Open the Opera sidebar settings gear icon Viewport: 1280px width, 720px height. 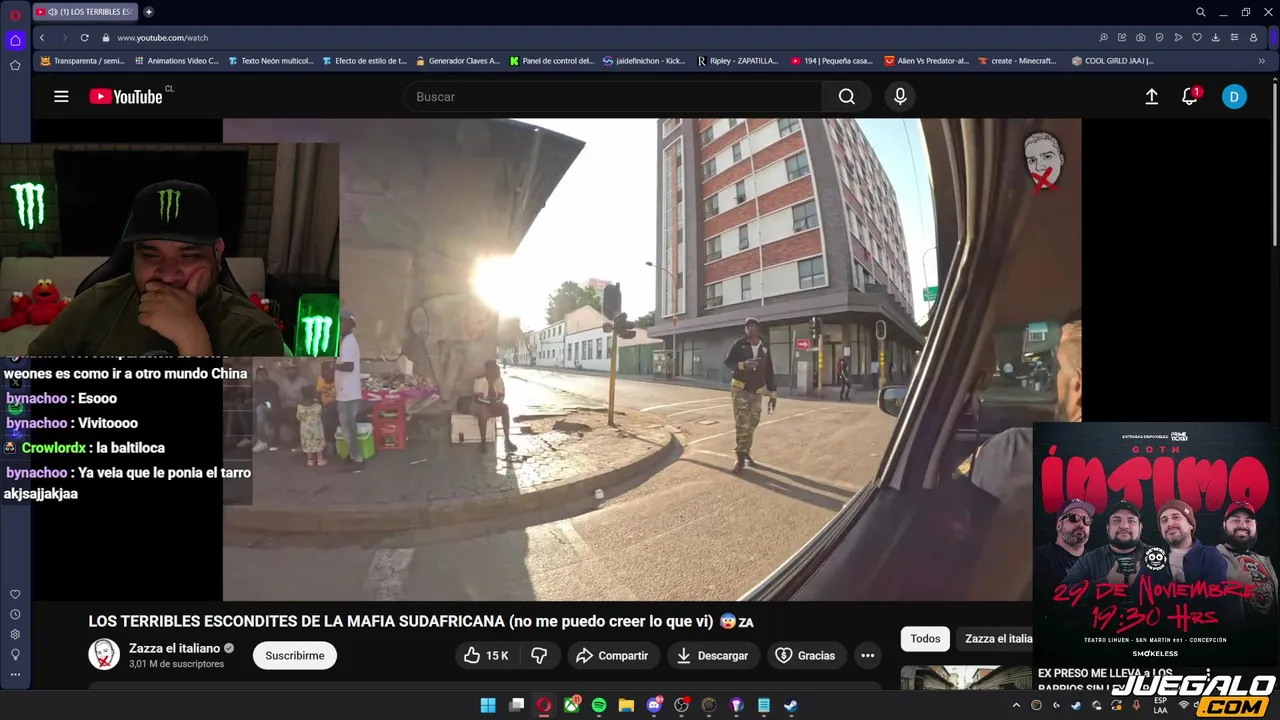[15, 634]
